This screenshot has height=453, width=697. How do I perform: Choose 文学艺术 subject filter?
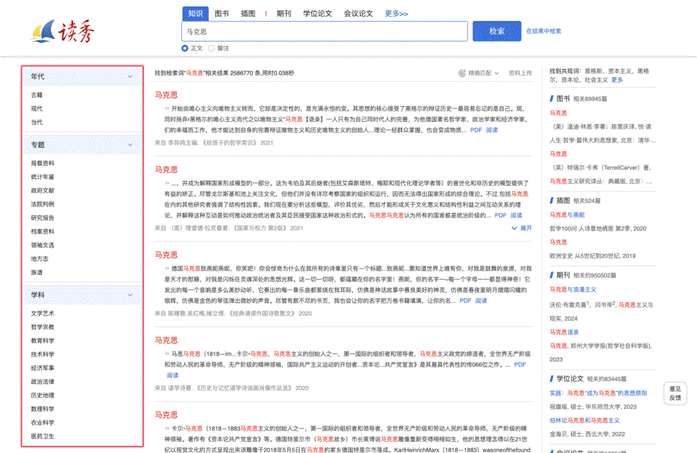click(43, 313)
